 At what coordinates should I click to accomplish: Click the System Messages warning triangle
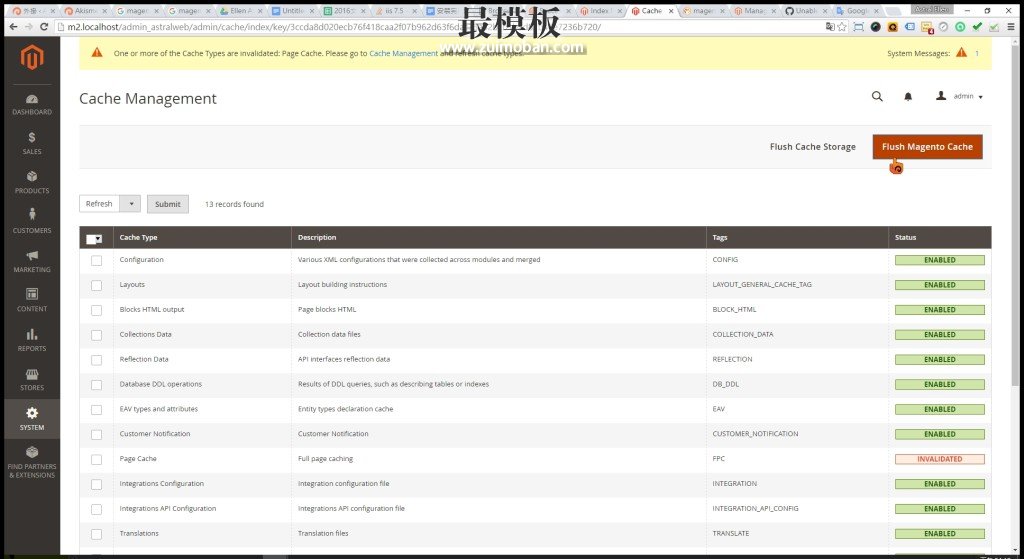tap(961, 53)
